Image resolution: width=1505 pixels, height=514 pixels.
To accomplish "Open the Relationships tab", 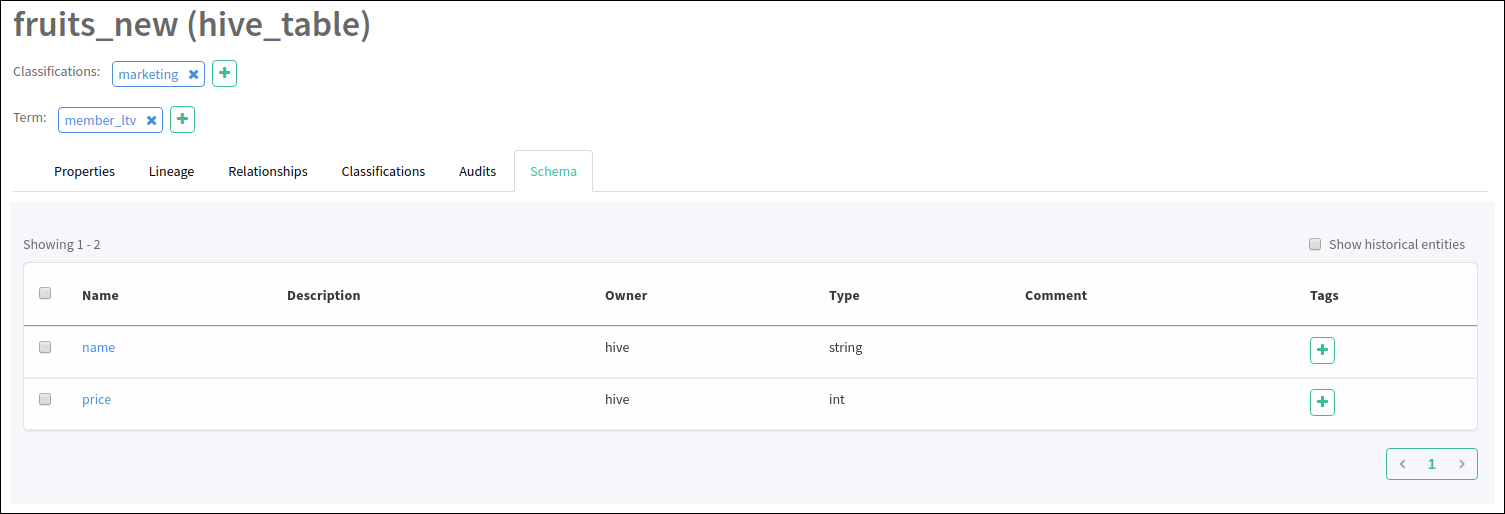I will coord(268,171).
